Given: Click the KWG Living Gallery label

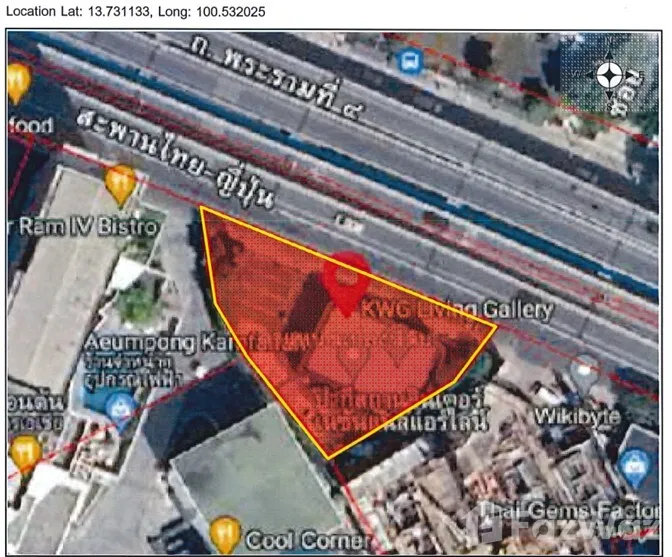Looking at the screenshot, I should (460, 309).
